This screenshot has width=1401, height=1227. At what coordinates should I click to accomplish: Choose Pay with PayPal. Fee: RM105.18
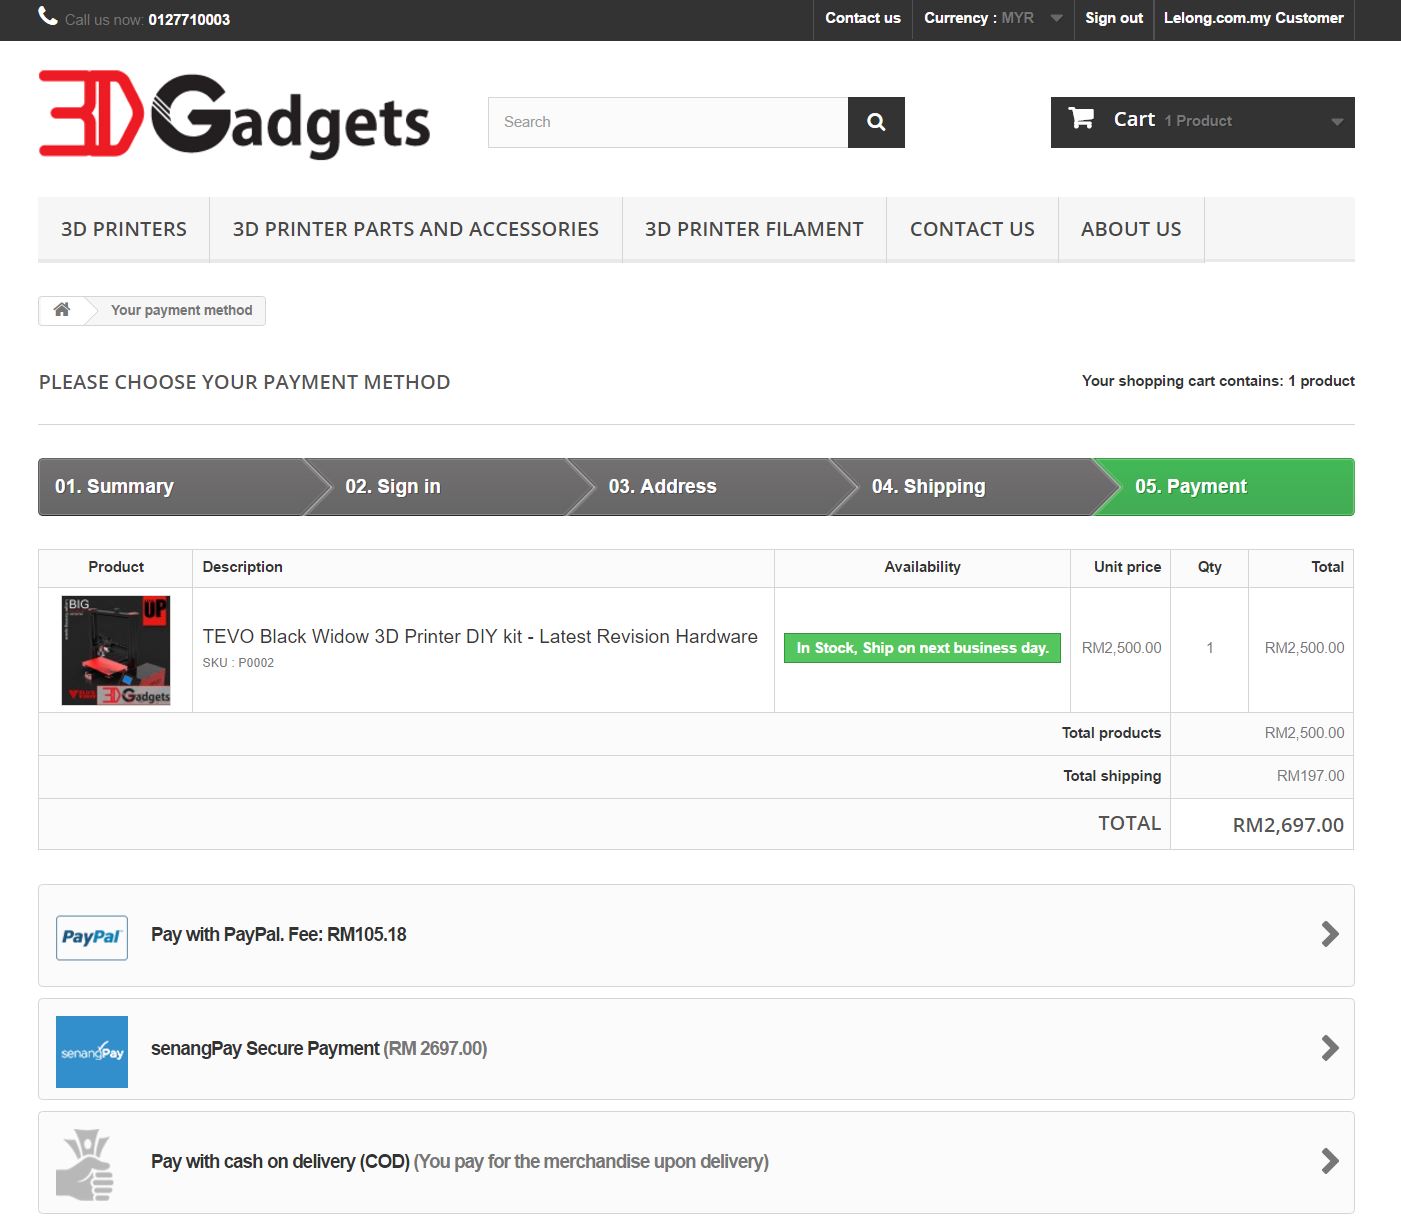(696, 935)
